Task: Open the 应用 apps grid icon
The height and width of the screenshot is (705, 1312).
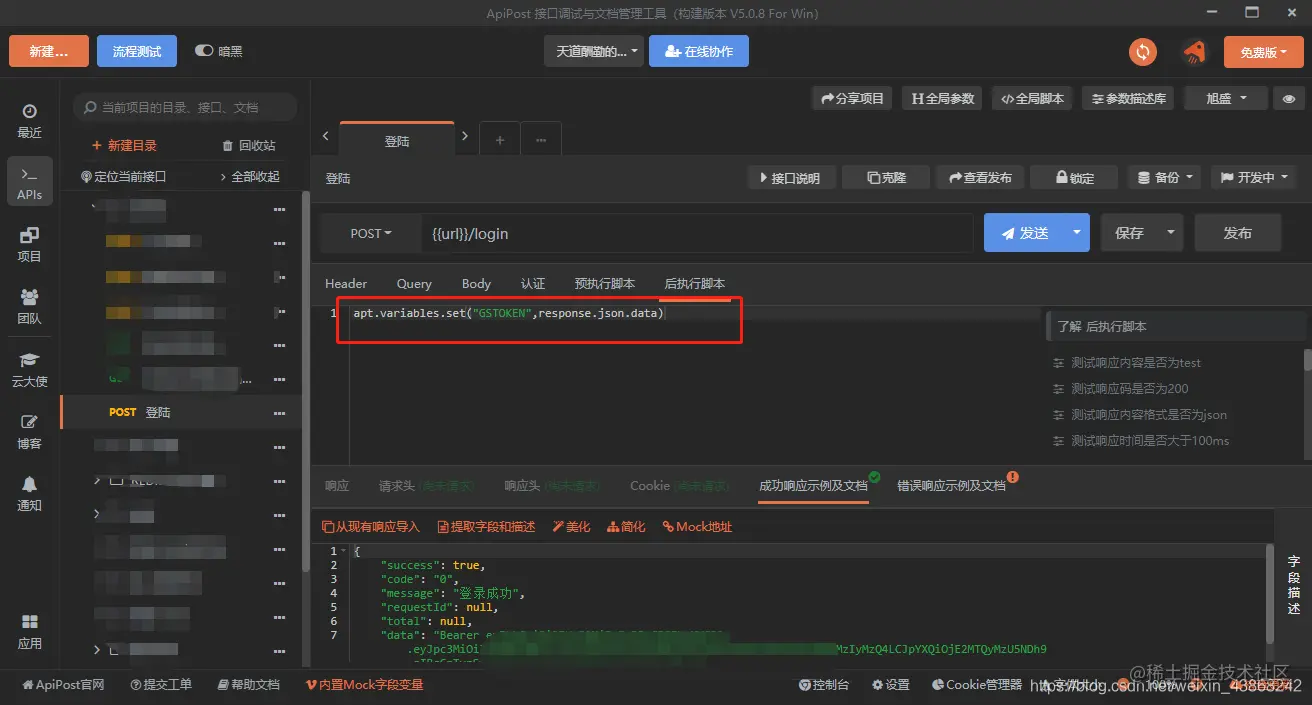Action: click(29, 631)
